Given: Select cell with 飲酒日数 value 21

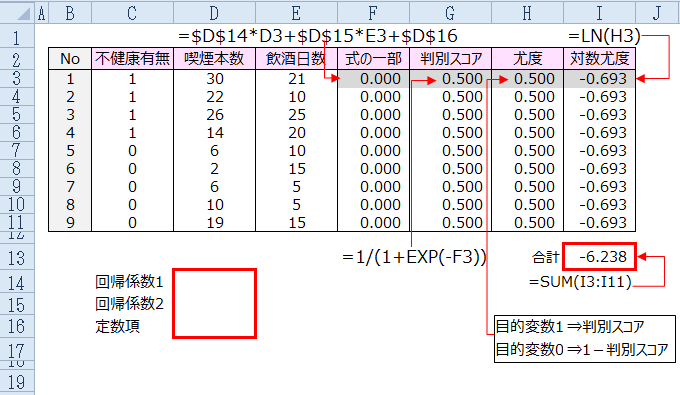Looking at the screenshot, I should tap(296, 78).
